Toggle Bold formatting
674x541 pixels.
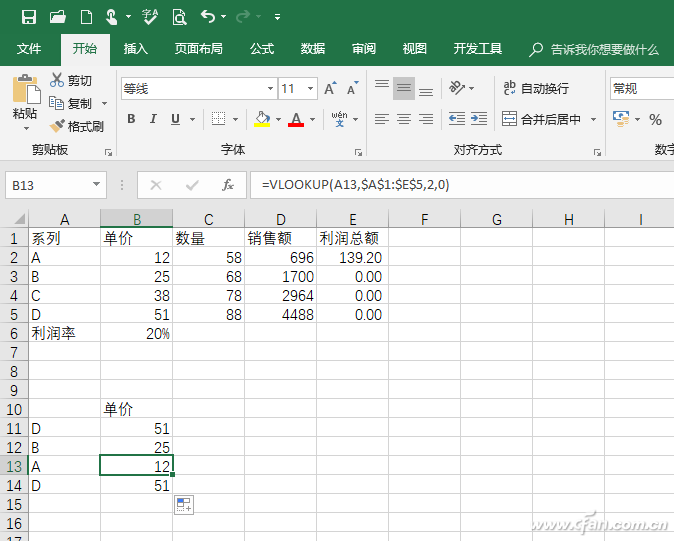[x=131, y=119]
